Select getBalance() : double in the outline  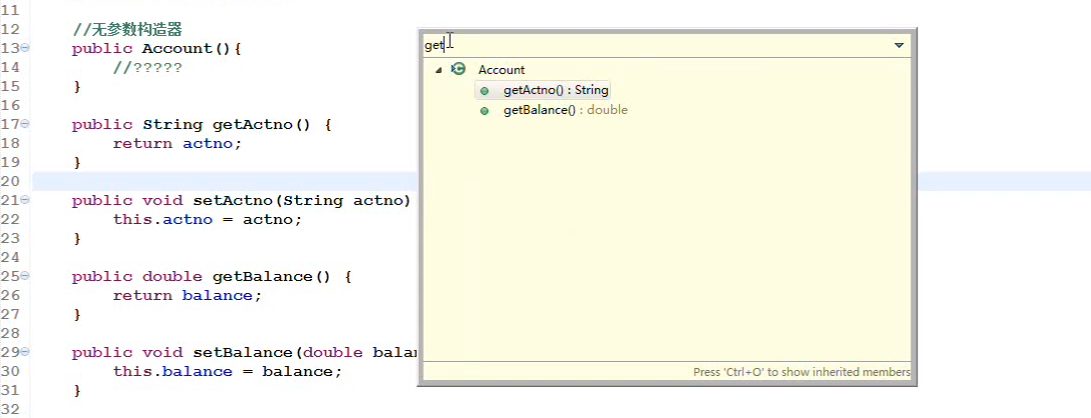tap(565, 110)
